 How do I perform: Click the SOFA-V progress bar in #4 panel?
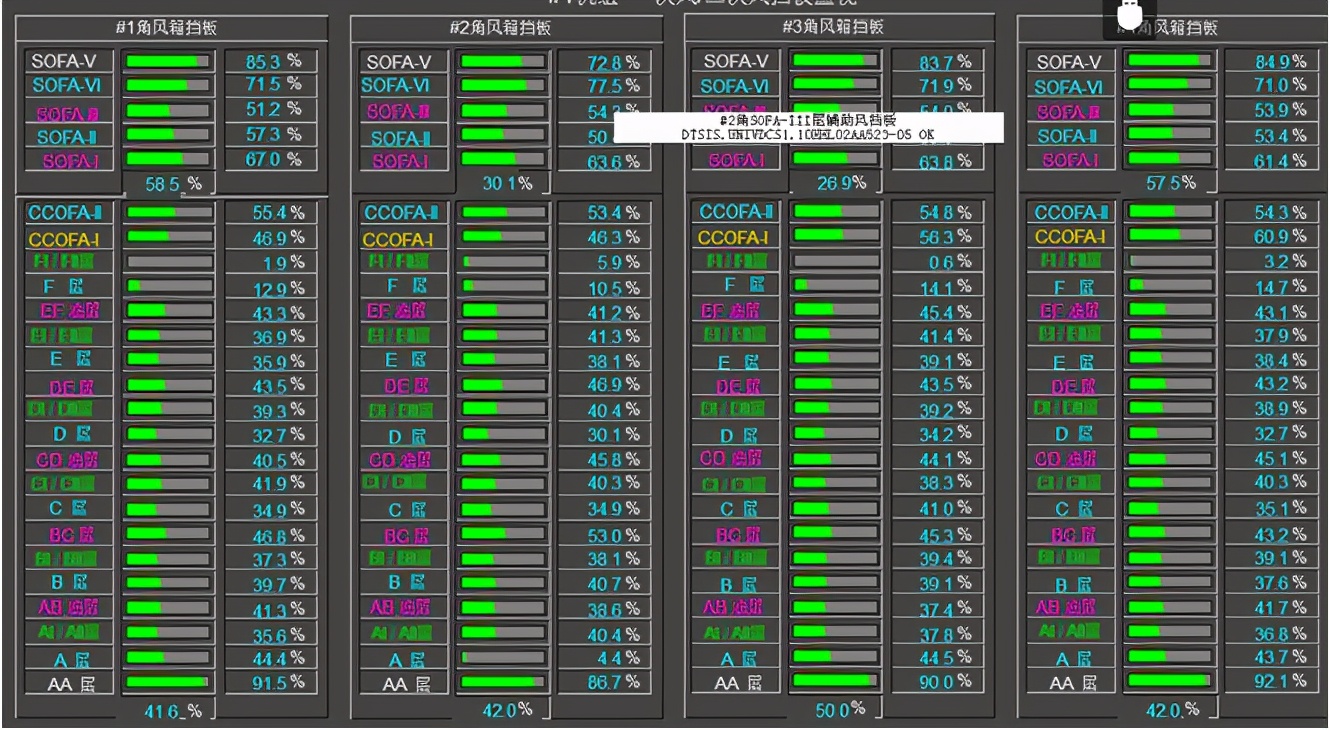pos(1169,62)
